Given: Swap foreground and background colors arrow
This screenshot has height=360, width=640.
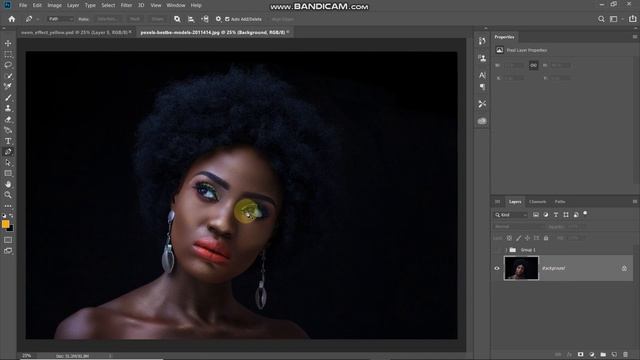Looking at the screenshot, I should (11, 216).
